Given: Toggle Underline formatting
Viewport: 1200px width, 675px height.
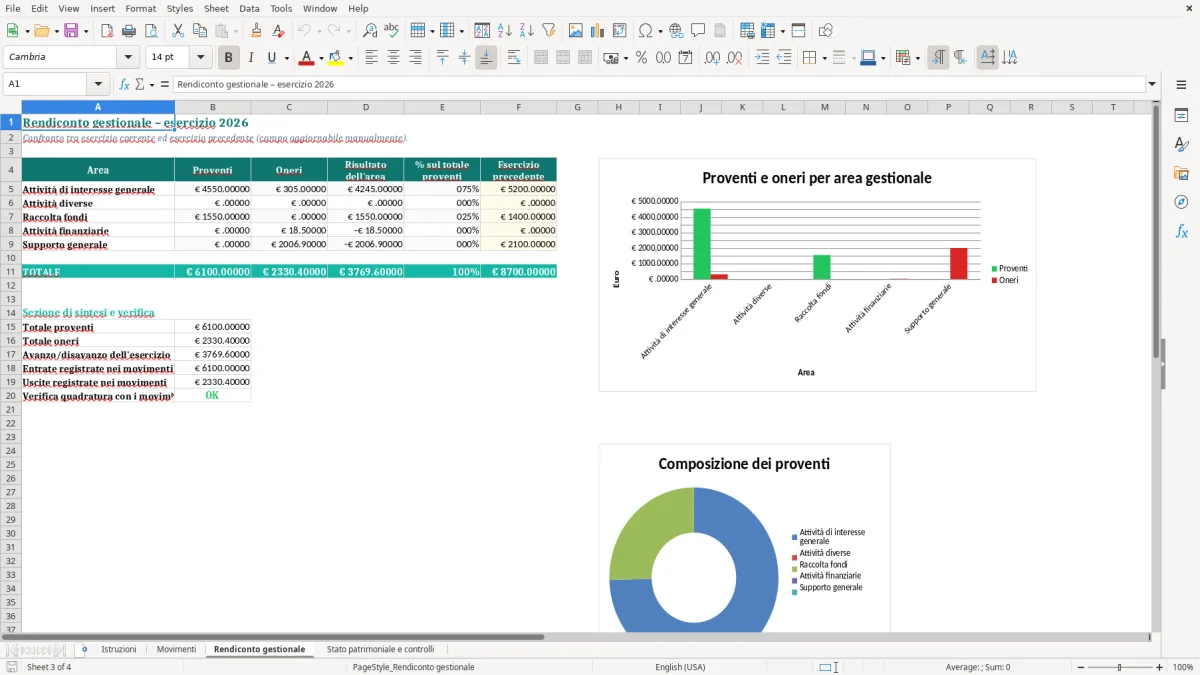Looking at the screenshot, I should click(x=271, y=58).
